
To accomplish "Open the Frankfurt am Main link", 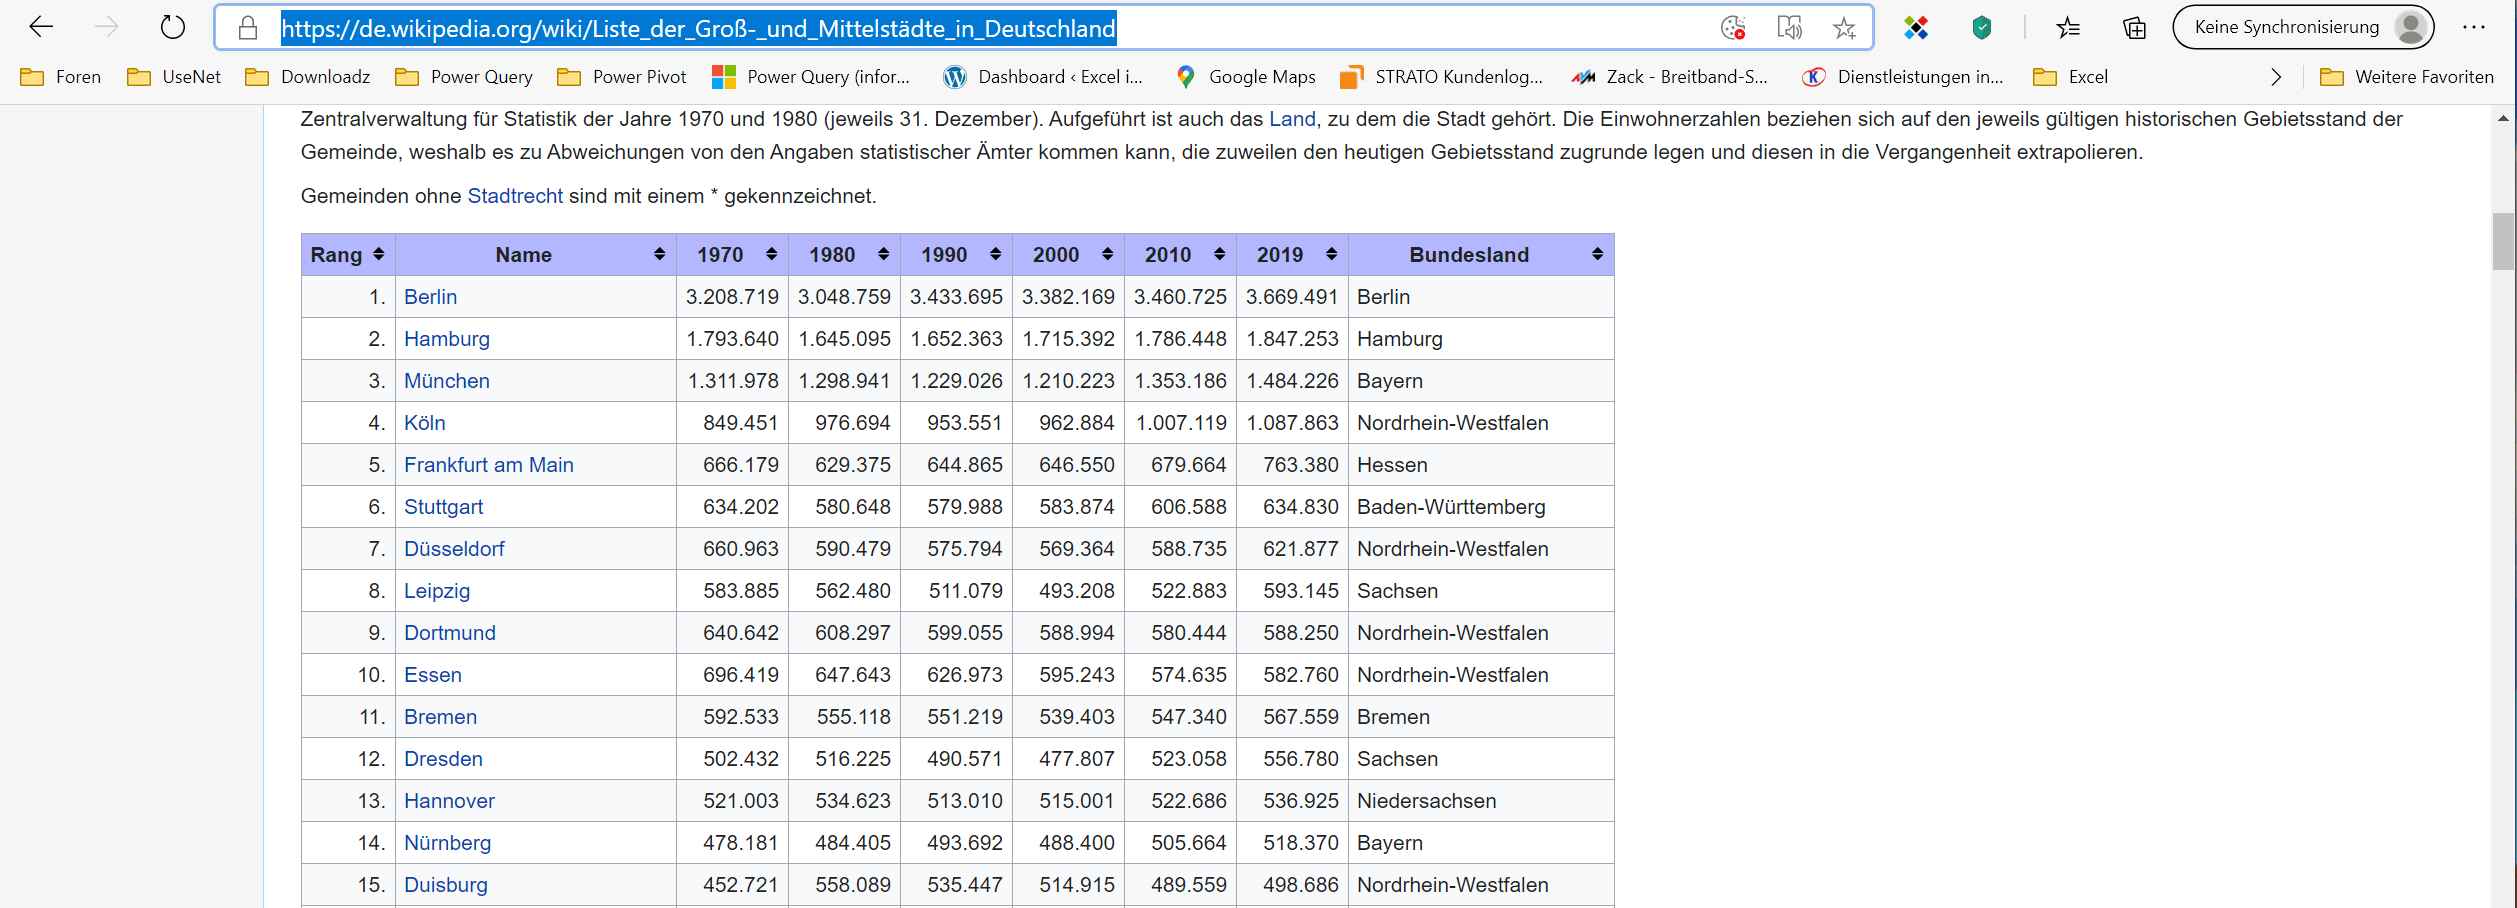I will 489,465.
